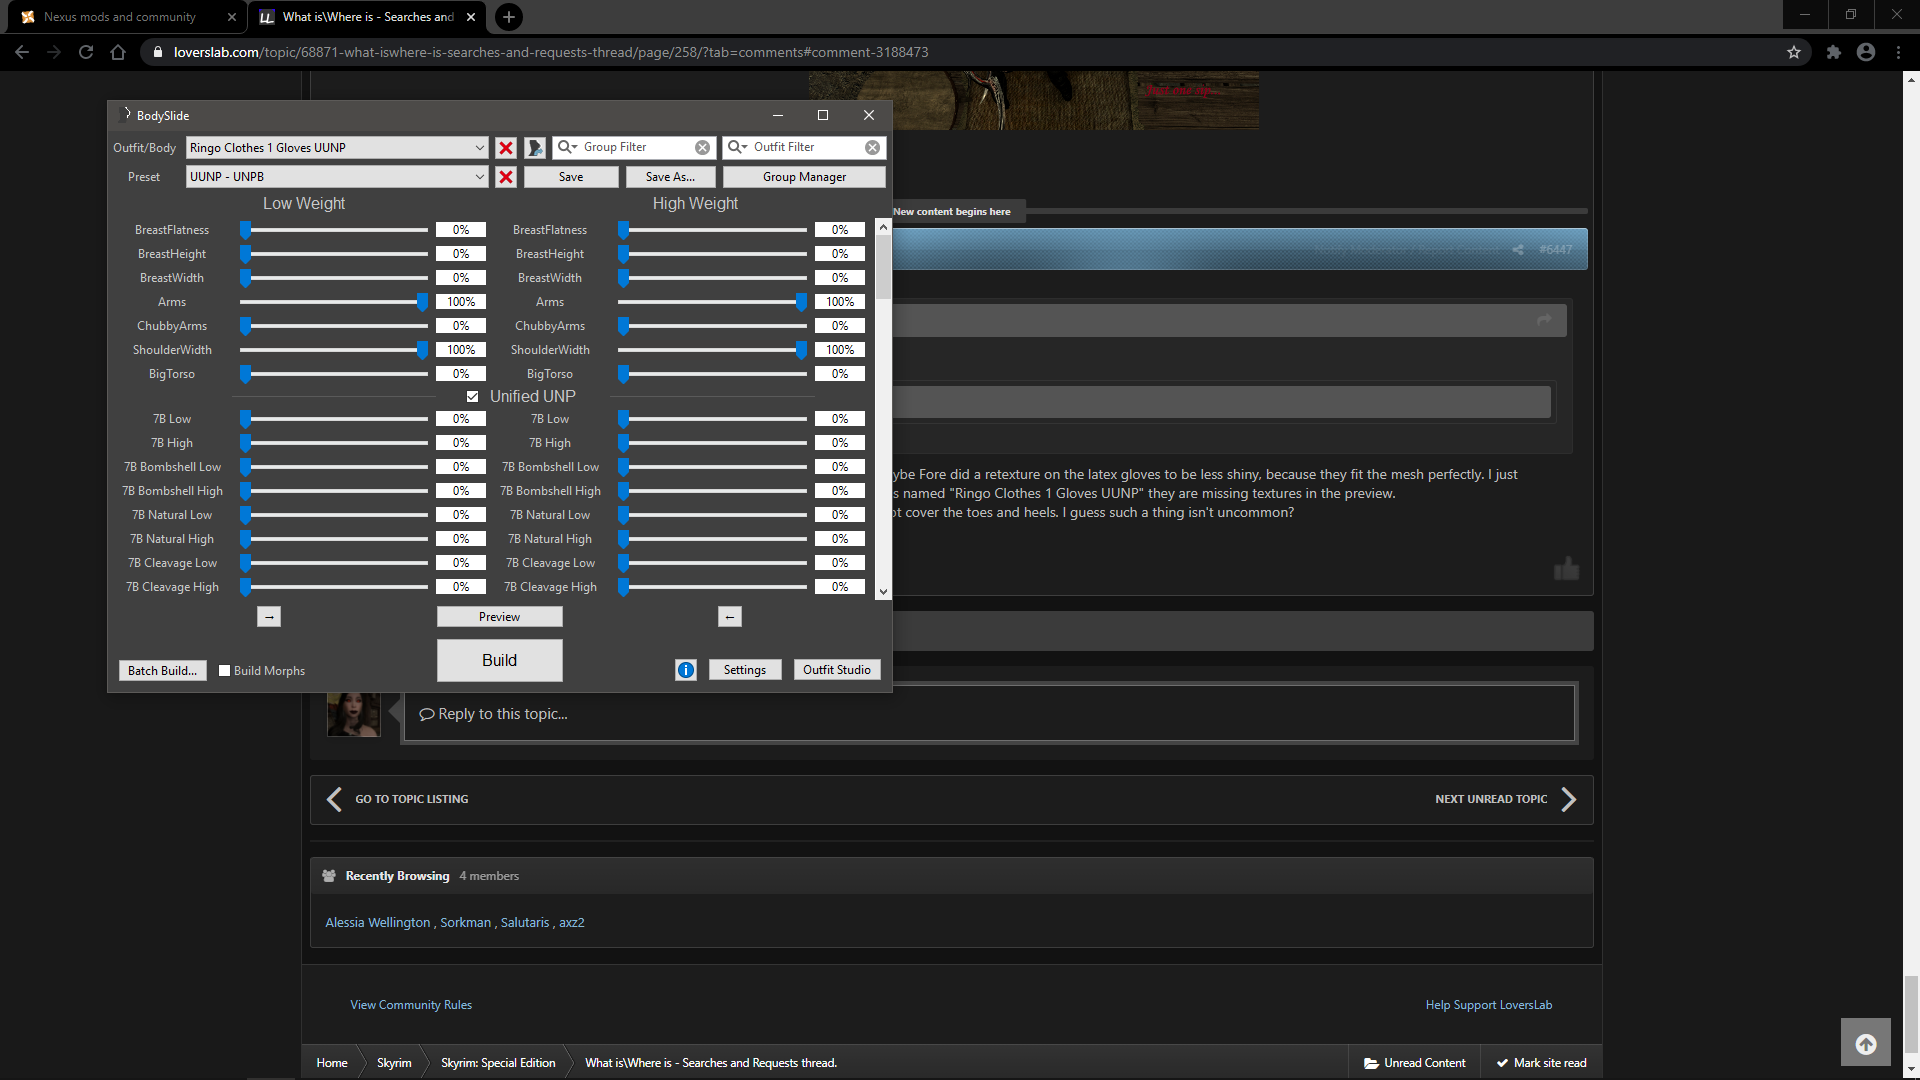Open Preset dropdown UUNP - UNPB
Screen dimensions: 1920x1080
pos(337,177)
